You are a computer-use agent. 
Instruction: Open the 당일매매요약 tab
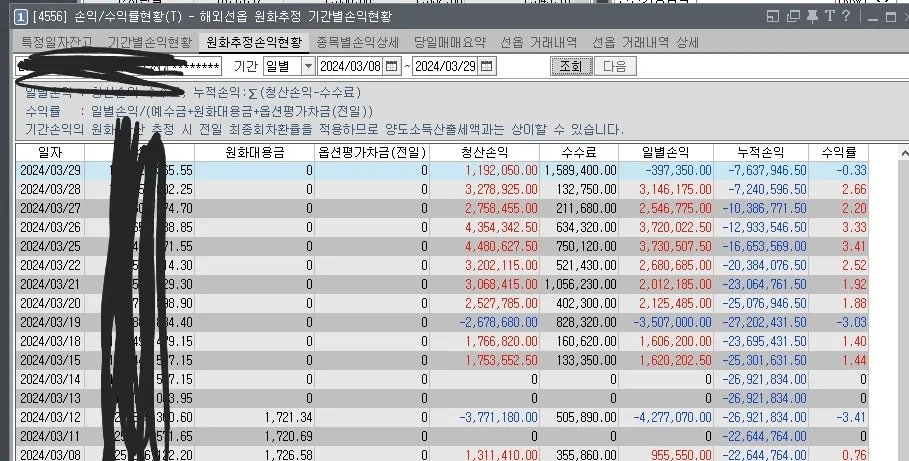[x=450, y=42]
